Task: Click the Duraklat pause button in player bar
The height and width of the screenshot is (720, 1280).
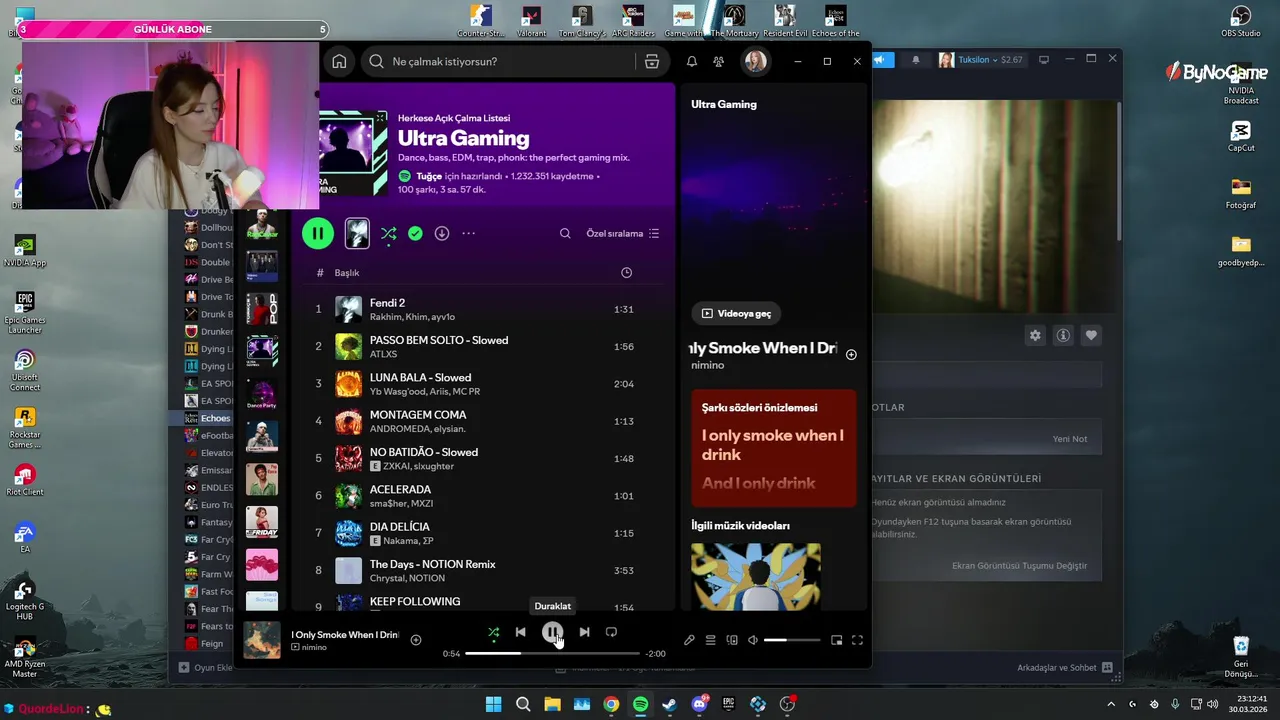Action: pos(552,632)
